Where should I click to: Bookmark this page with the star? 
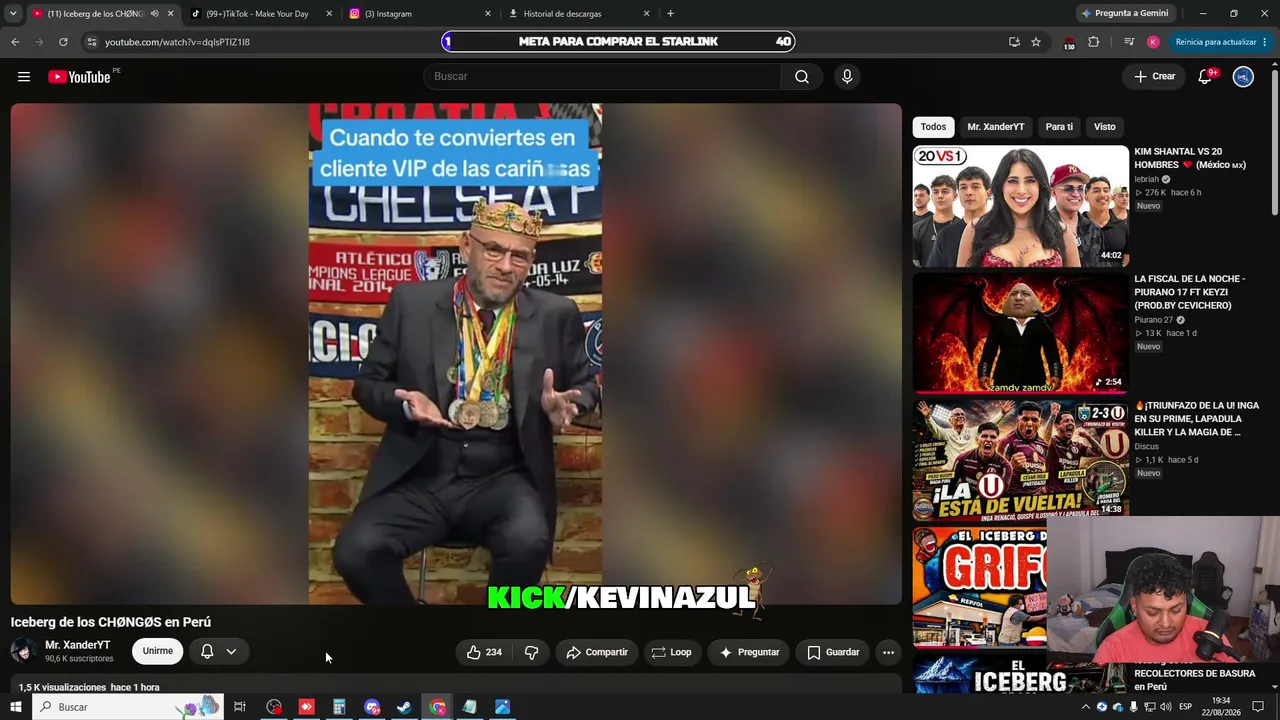click(x=1036, y=42)
